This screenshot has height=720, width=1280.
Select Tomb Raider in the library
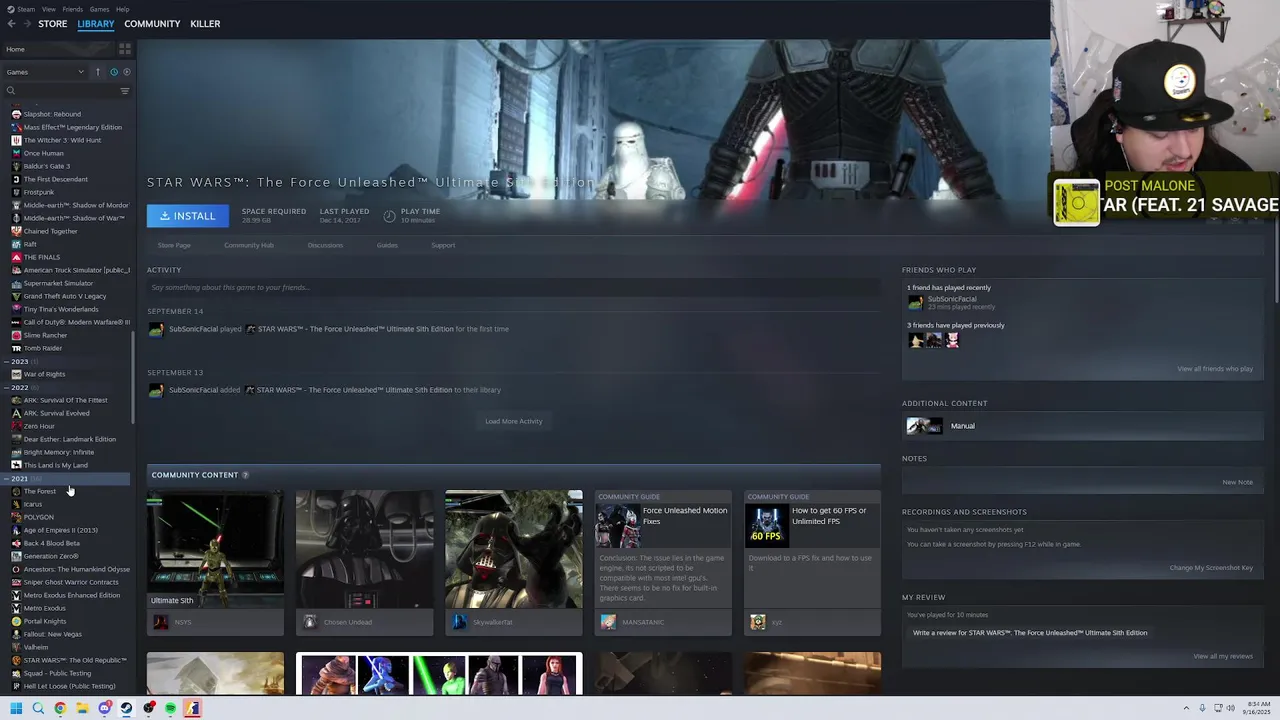click(43, 348)
